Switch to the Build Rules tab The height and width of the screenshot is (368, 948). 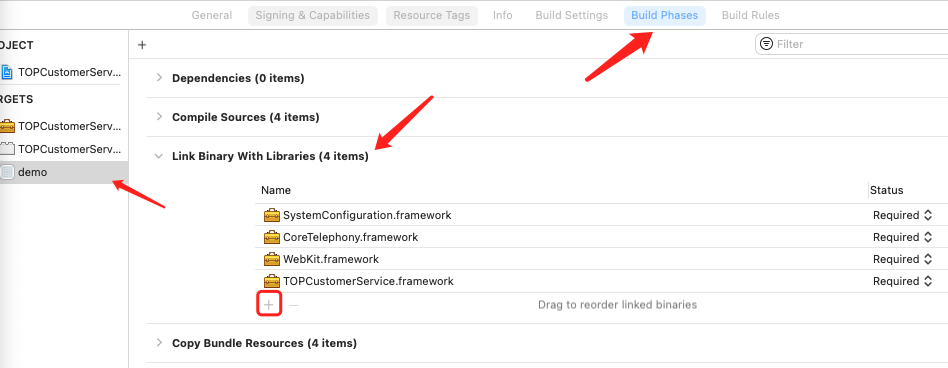(x=750, y=16)
